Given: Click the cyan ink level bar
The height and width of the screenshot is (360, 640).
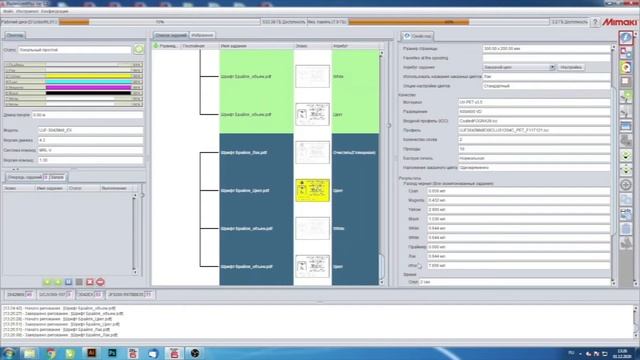Looking at the screenshot, I should point(88,82).
